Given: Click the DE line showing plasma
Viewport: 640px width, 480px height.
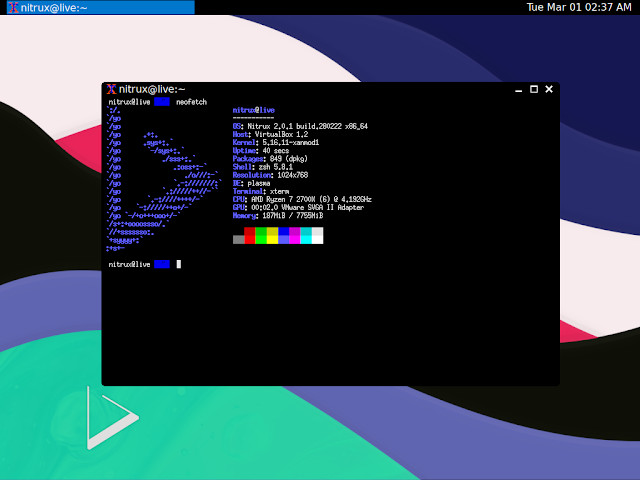Looking at the screenshot, I should [x=251, y=183].
